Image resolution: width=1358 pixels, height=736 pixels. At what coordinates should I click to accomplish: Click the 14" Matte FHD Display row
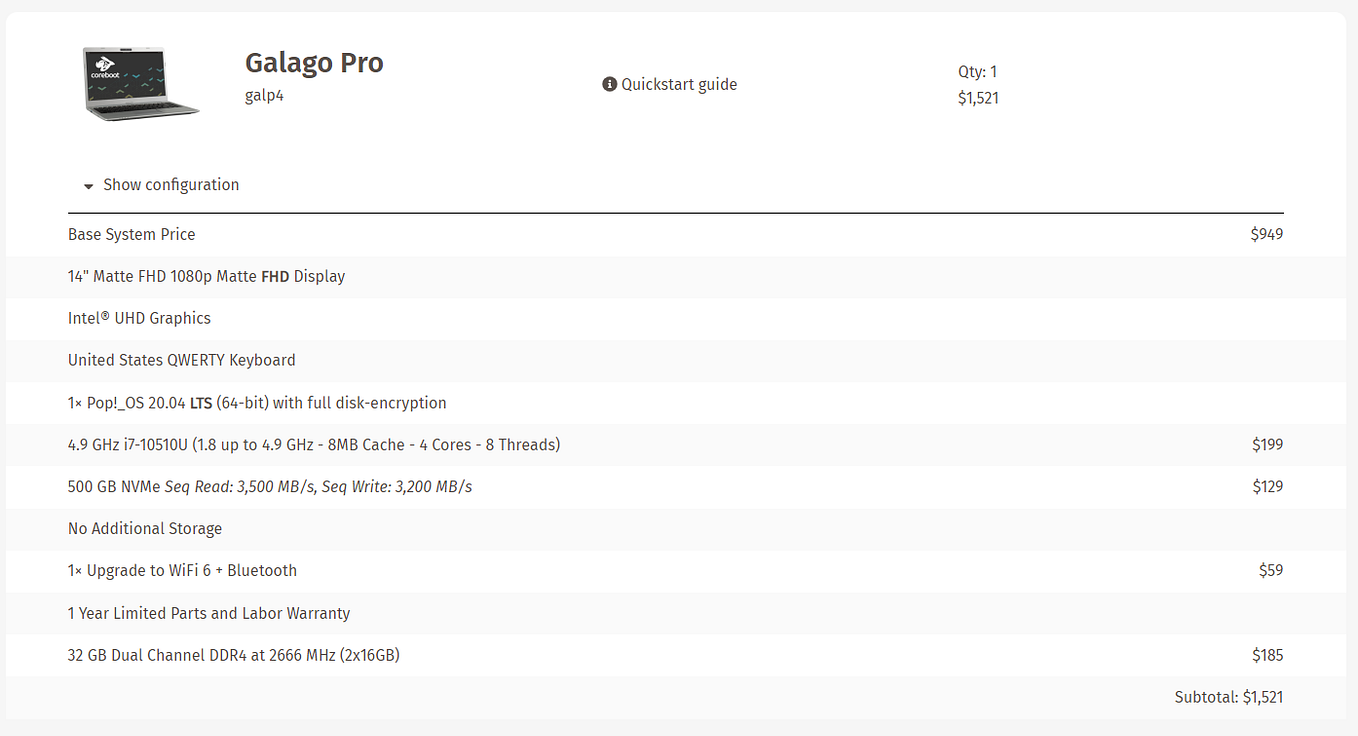click(x=676, y=277)
